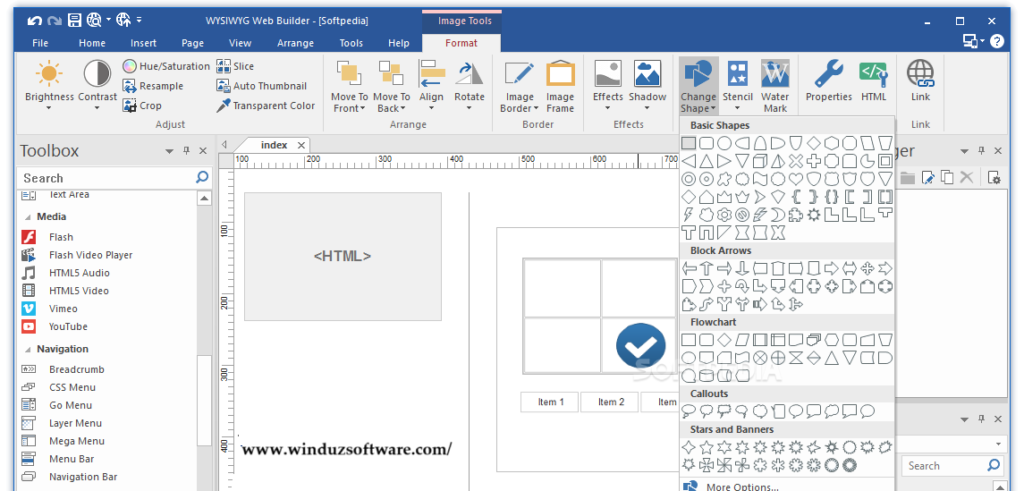Open the Tools ribbon tab
The image size is (1024, 491).
[x=351, y=43]
